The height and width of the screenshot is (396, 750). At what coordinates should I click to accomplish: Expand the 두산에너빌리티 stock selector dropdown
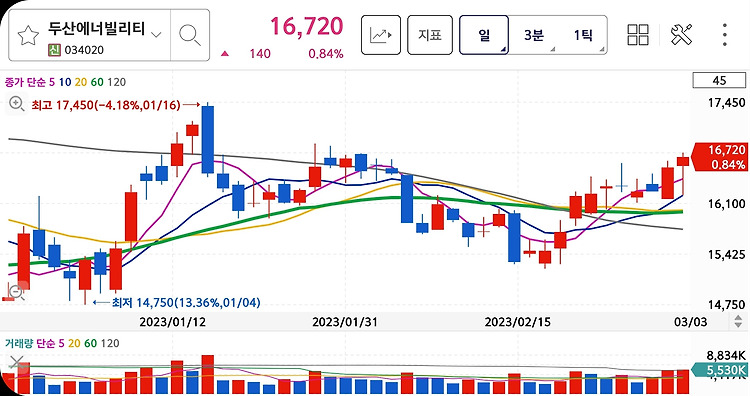(x=156, y=34)
